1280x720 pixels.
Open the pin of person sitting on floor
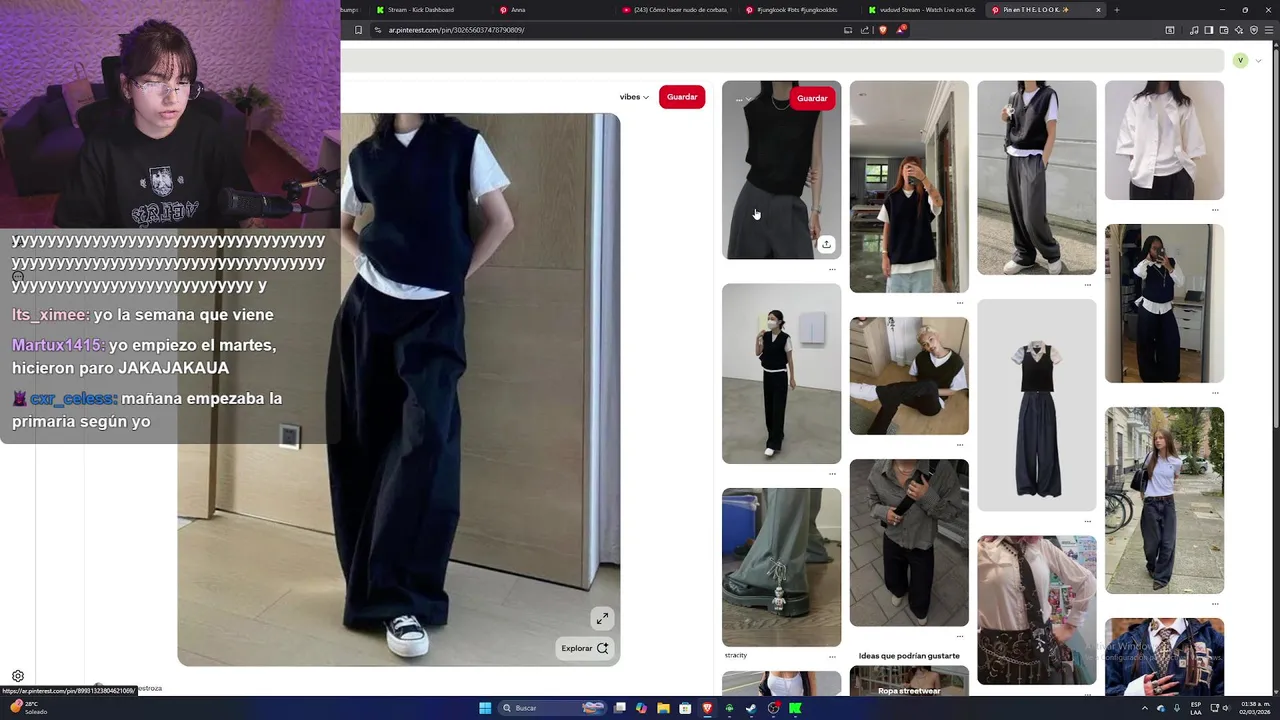coord(909,376)
